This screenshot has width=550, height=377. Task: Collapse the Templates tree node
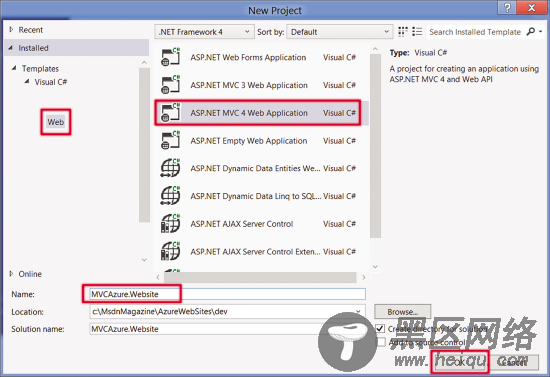[x=14, y=68]
